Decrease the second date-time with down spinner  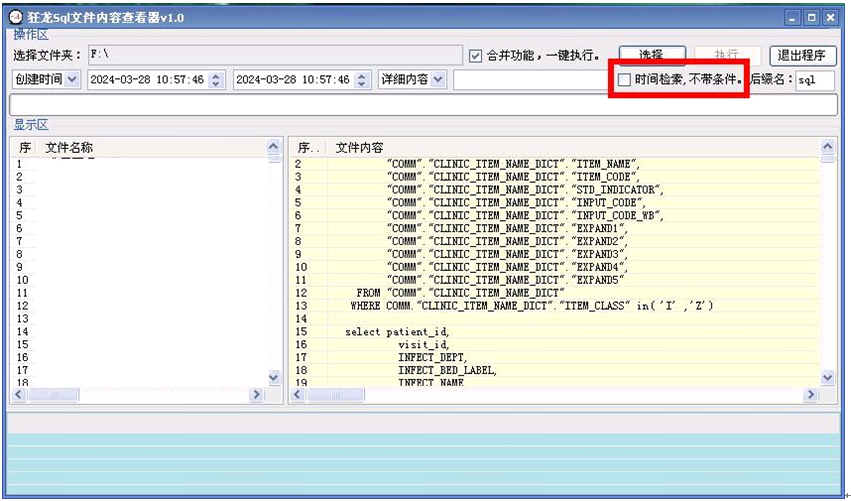(x=362, y=84)
